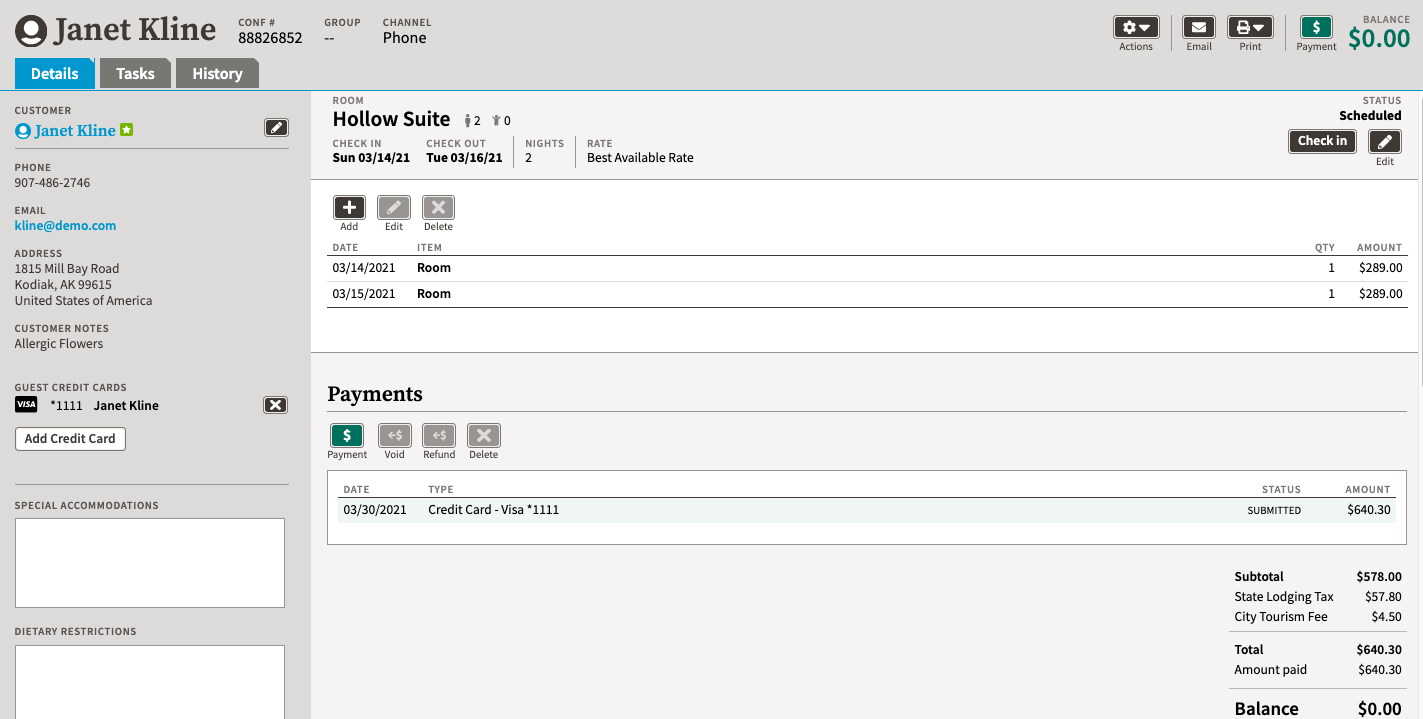Image resolution: width=1423 pixels, height=719 pixels.
Task: Record a payment with green dollar icon
Action: (346, 435)
